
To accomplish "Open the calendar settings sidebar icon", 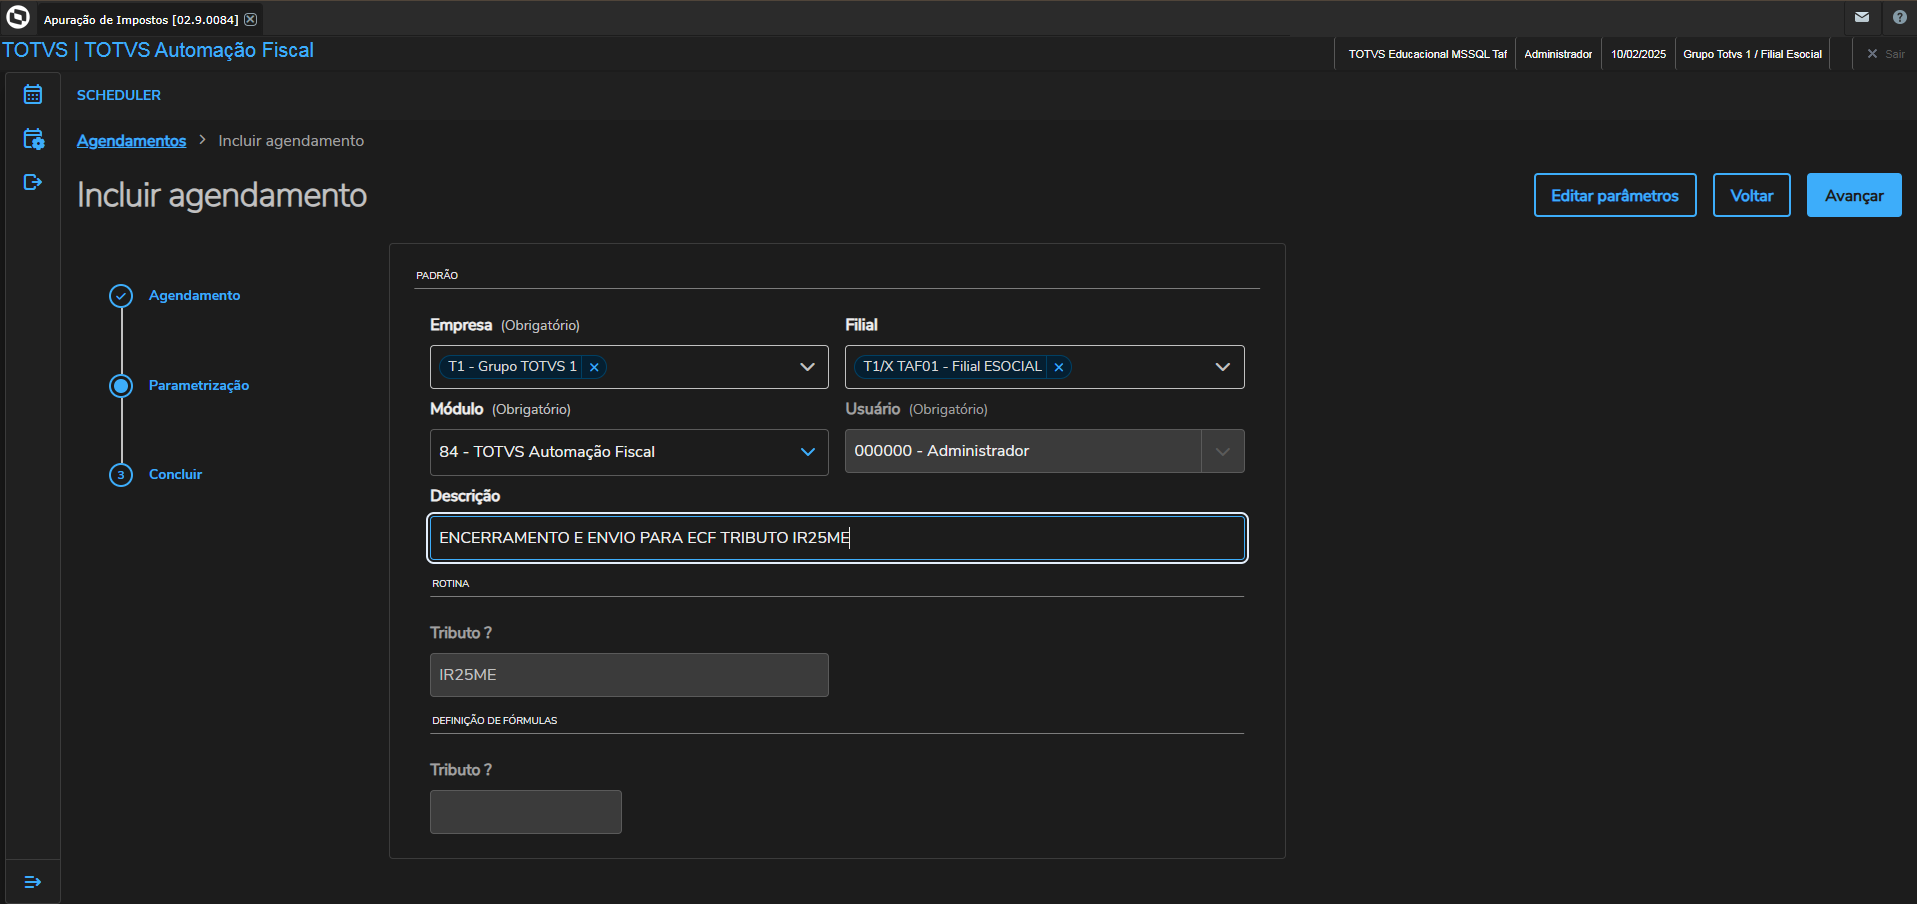I will [33, 139].
